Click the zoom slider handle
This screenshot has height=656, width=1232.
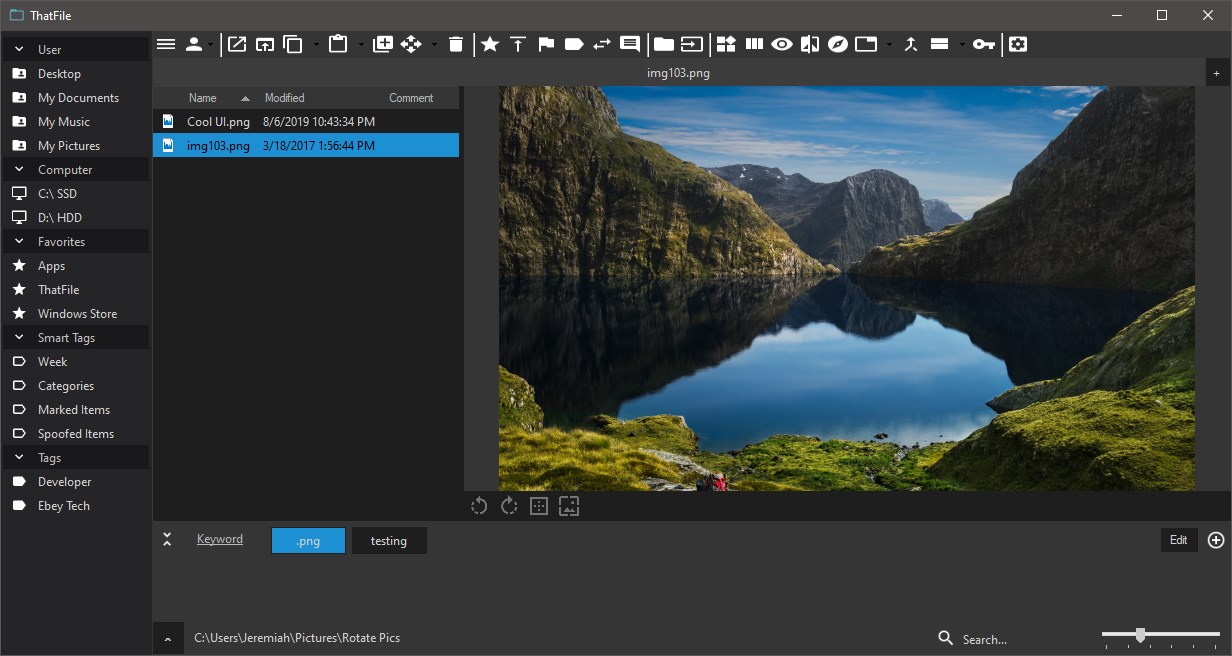click(x=1140, y=635)
